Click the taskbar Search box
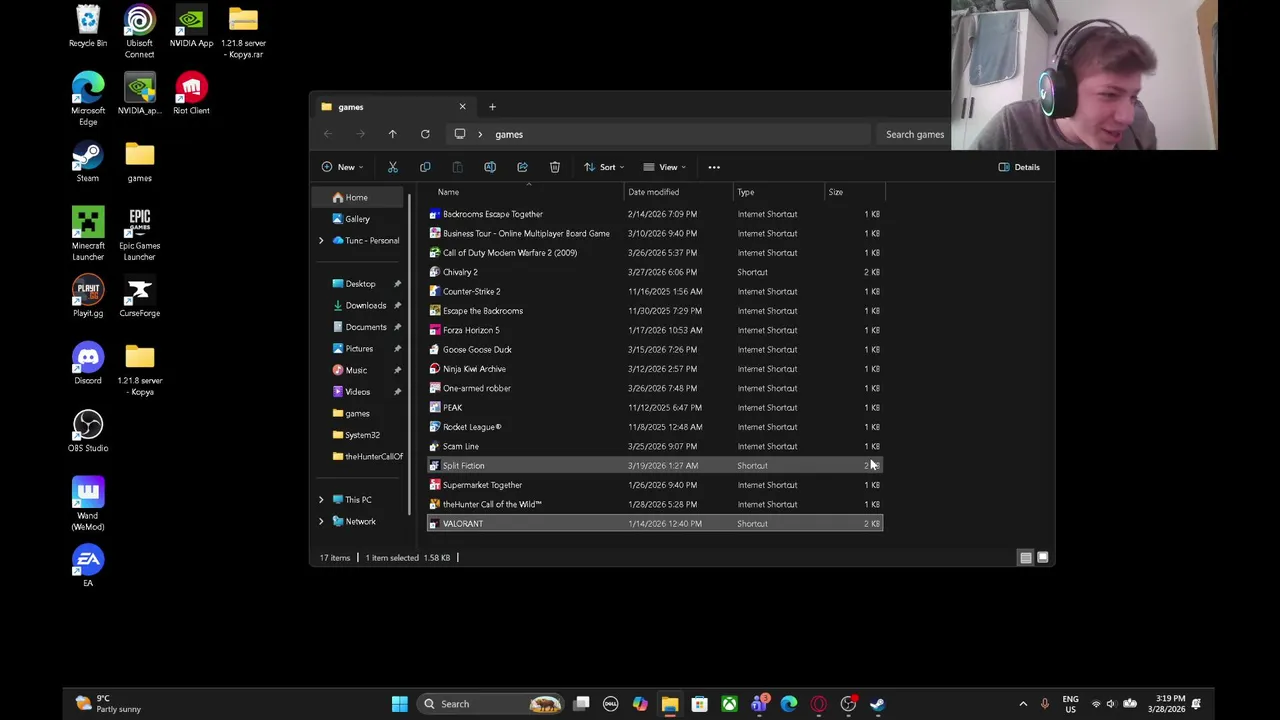Screen dimensions: 1280x720 point(490,704)
